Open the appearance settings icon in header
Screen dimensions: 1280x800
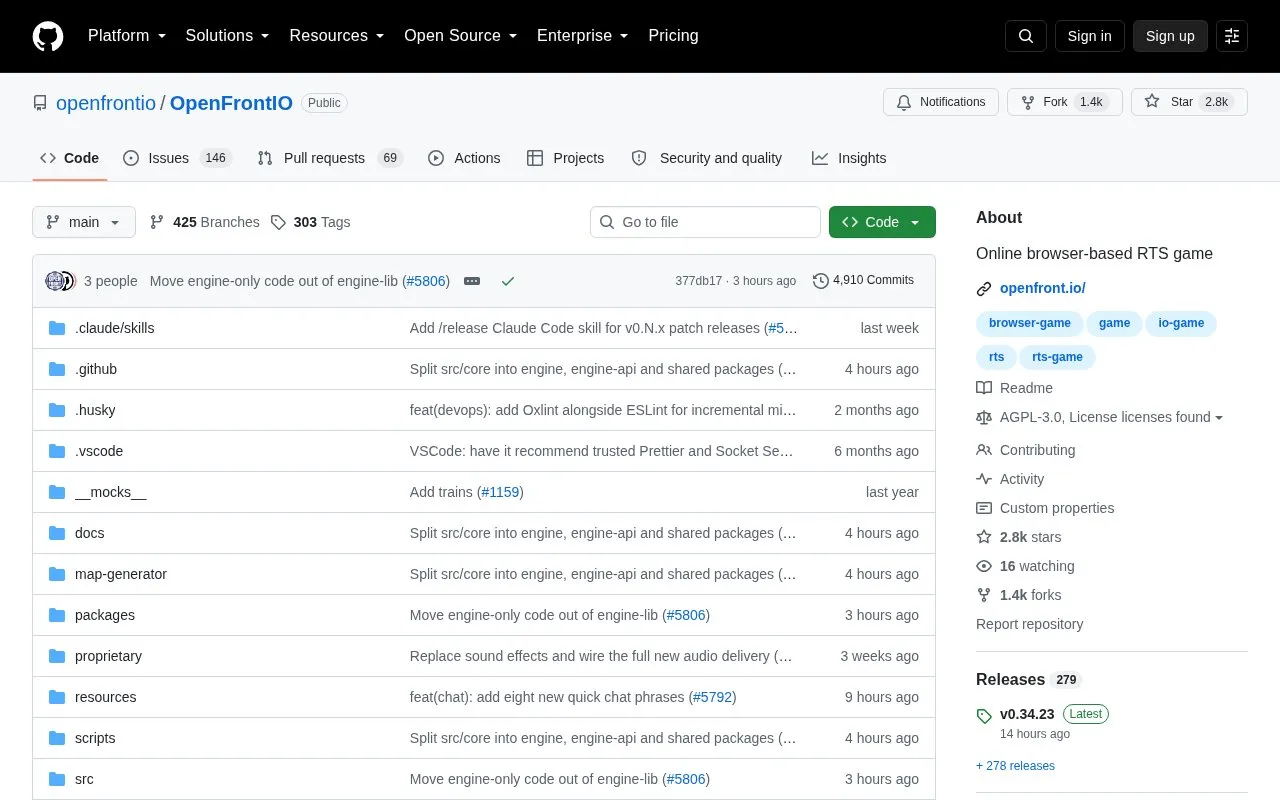coord(1232,36)
